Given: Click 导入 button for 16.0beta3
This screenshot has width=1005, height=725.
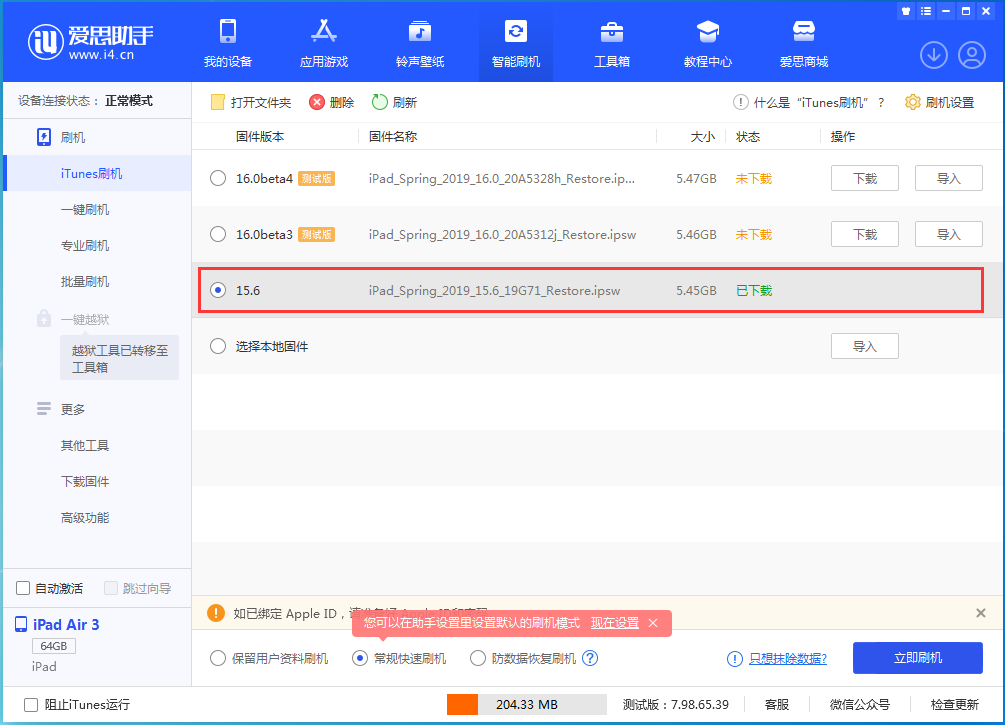Looking at the screenshot, I should point(949,234).
